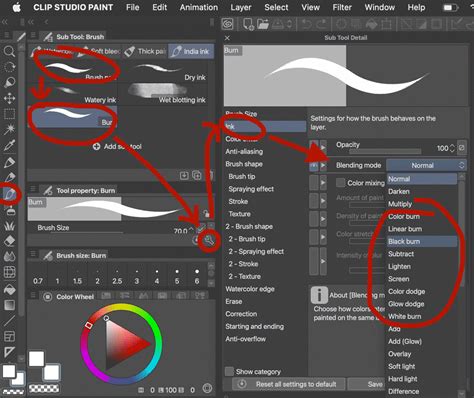Expand the Opacity row arrow
Viewport: 474px width, 398px height.
click(323, 147)
